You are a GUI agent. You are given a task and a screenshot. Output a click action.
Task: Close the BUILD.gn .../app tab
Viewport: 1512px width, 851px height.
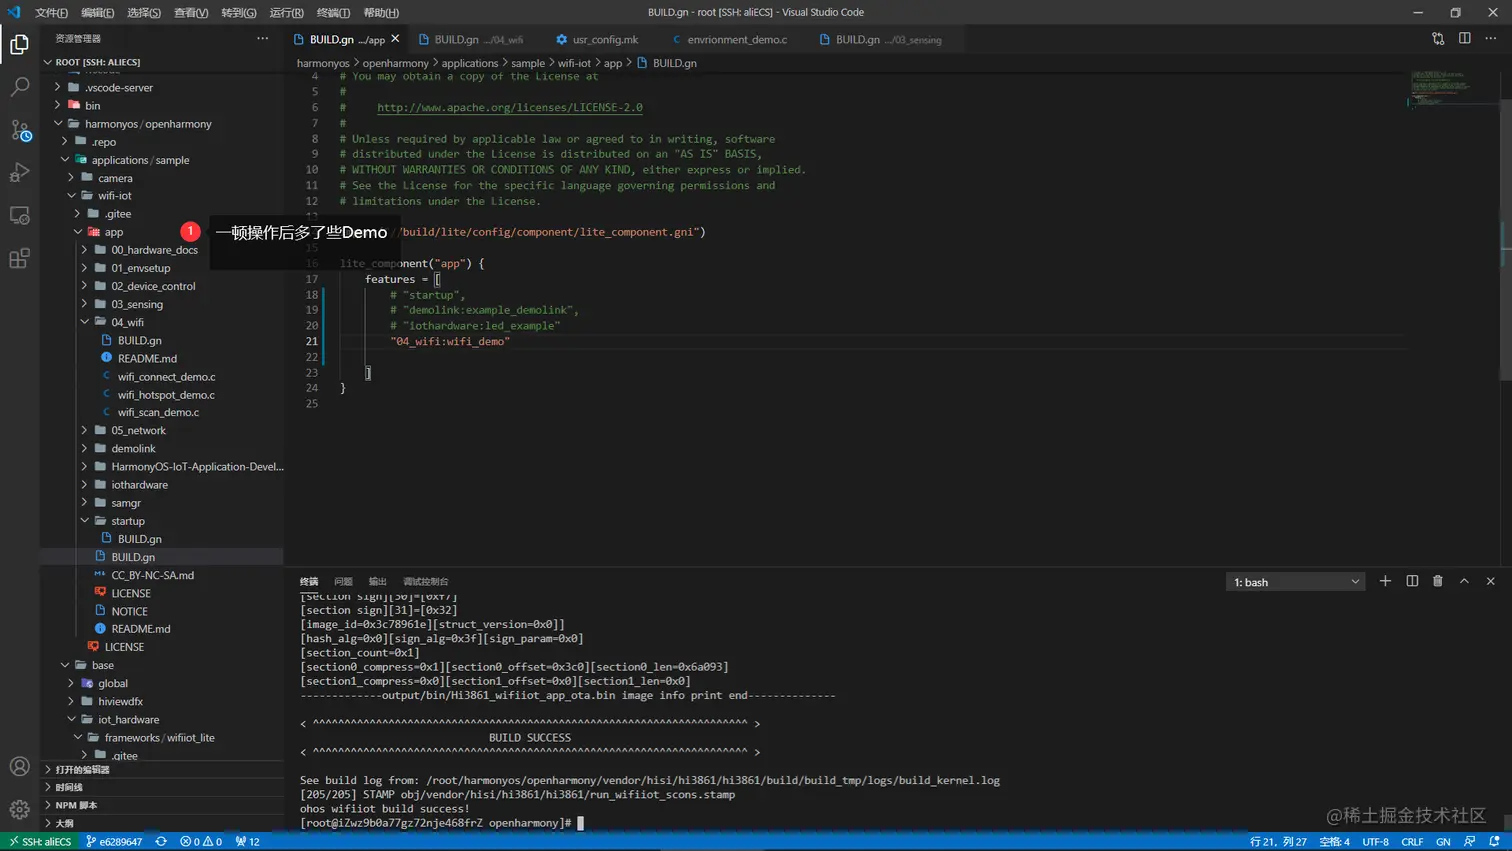point(395,39)
